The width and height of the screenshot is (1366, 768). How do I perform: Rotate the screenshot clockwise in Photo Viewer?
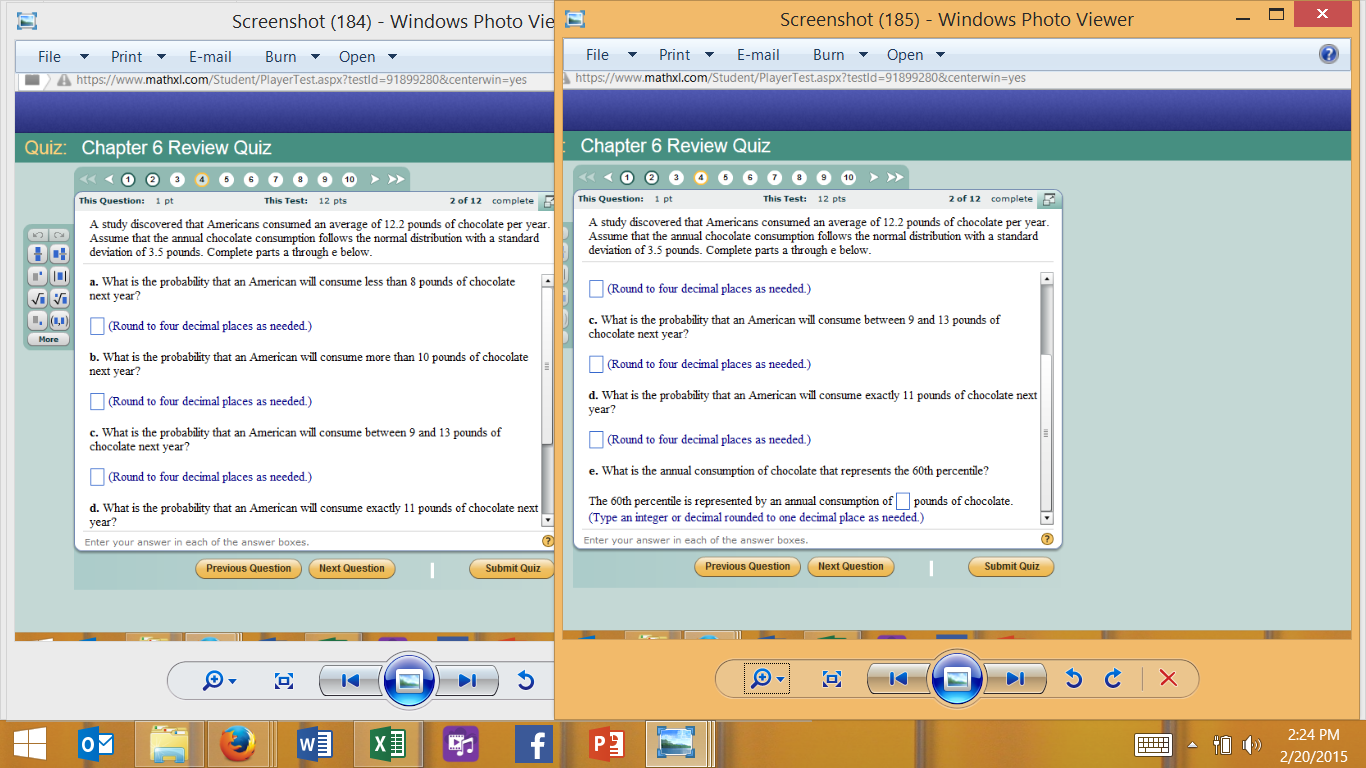1111,678
